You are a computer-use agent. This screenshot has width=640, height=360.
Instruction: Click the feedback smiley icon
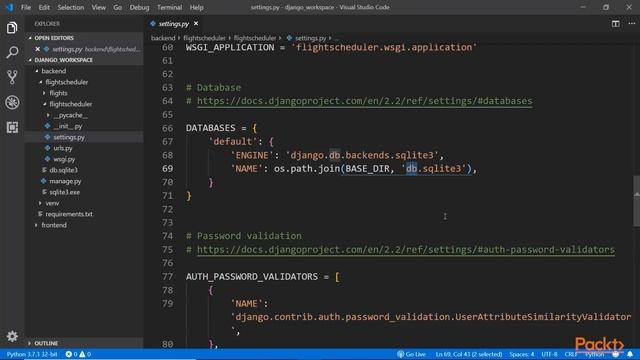pos(616,354)
